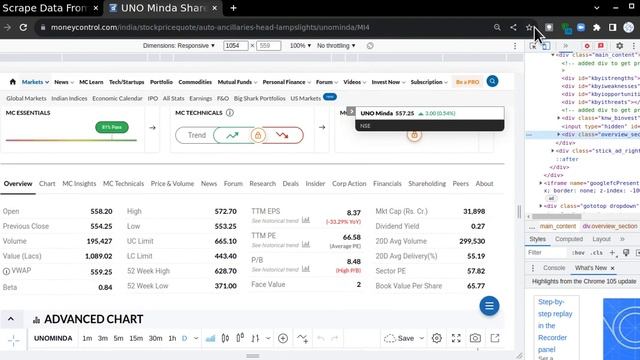This screenshot has height=360, width=640.
Task: Open the No throttling dropdown
Action: point(336,46)
